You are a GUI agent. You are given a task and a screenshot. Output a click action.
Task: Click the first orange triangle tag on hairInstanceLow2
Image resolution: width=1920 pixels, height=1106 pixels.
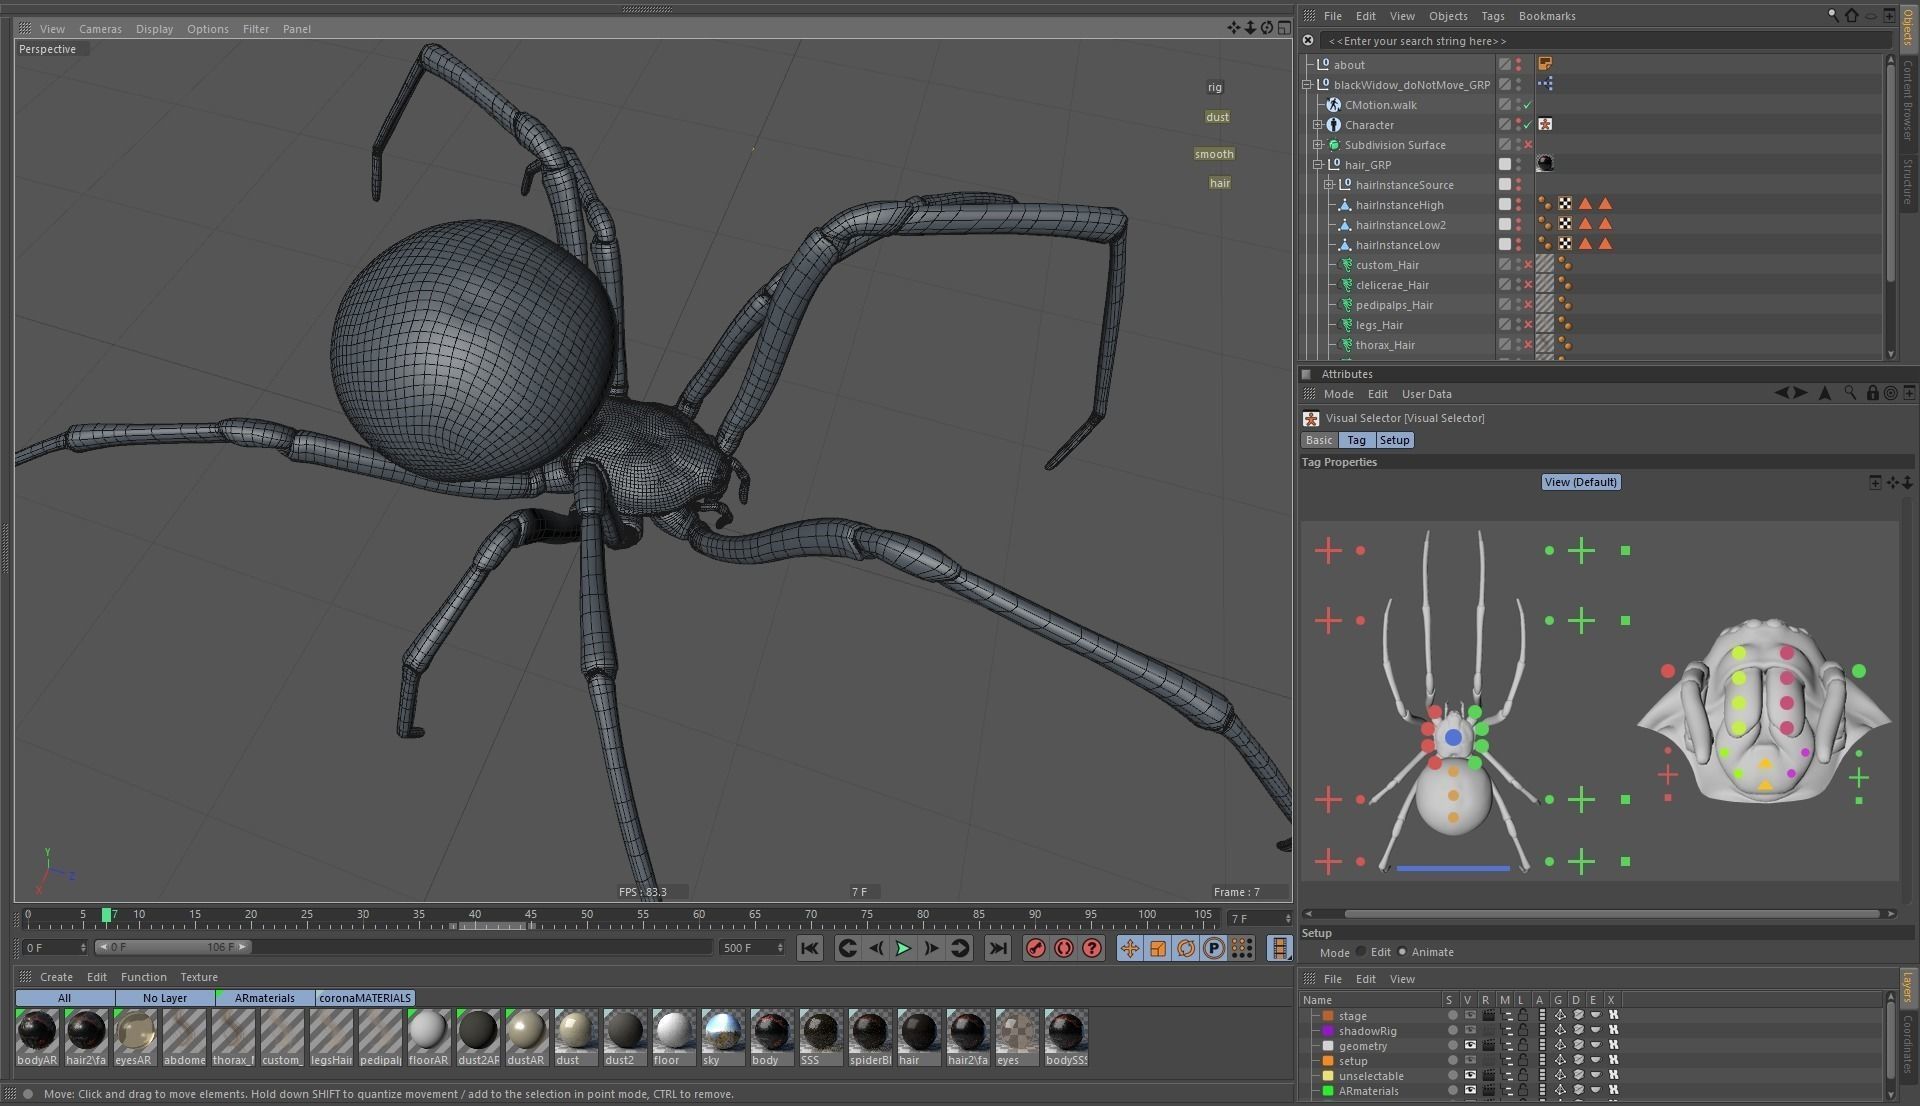pyautogui.click(x=1585, y=224)
